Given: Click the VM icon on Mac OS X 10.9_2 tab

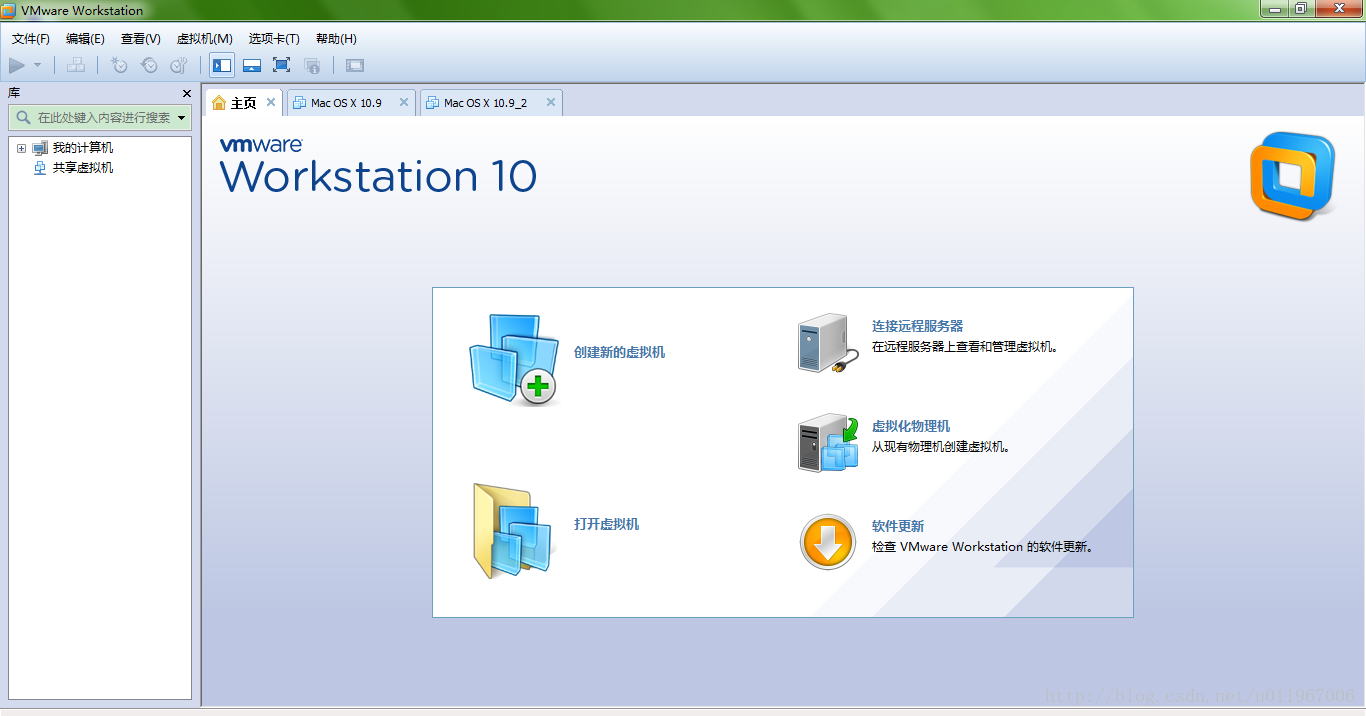Looking at the screenshot, I should tap(432, 103).
